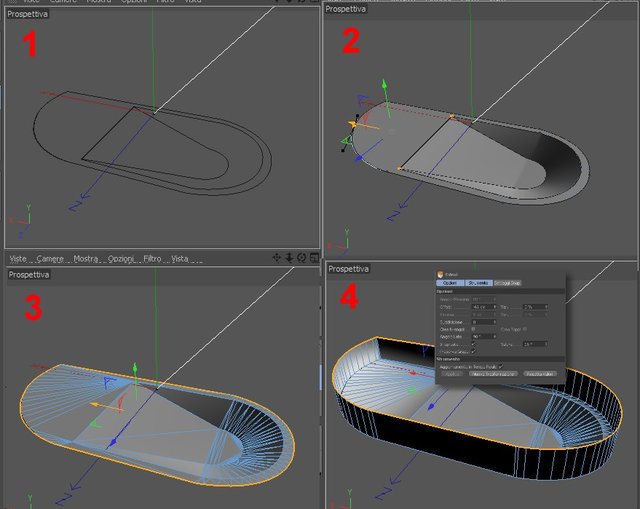The height and width of the screenshot is (509, 640).
Task: Click the orange axis arrow handle in viewport 3
Action: click(95, 405)
